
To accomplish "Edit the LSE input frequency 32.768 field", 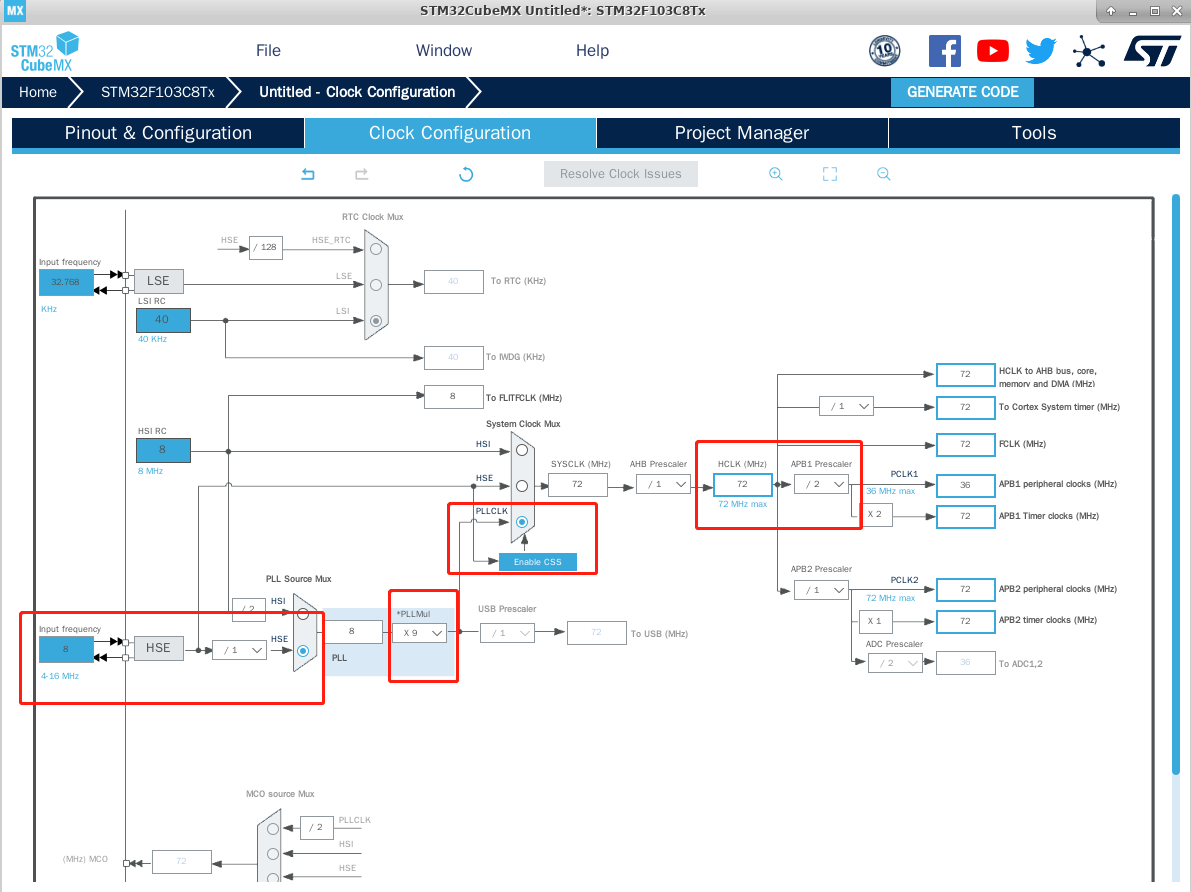I will [x=66, y=282].
